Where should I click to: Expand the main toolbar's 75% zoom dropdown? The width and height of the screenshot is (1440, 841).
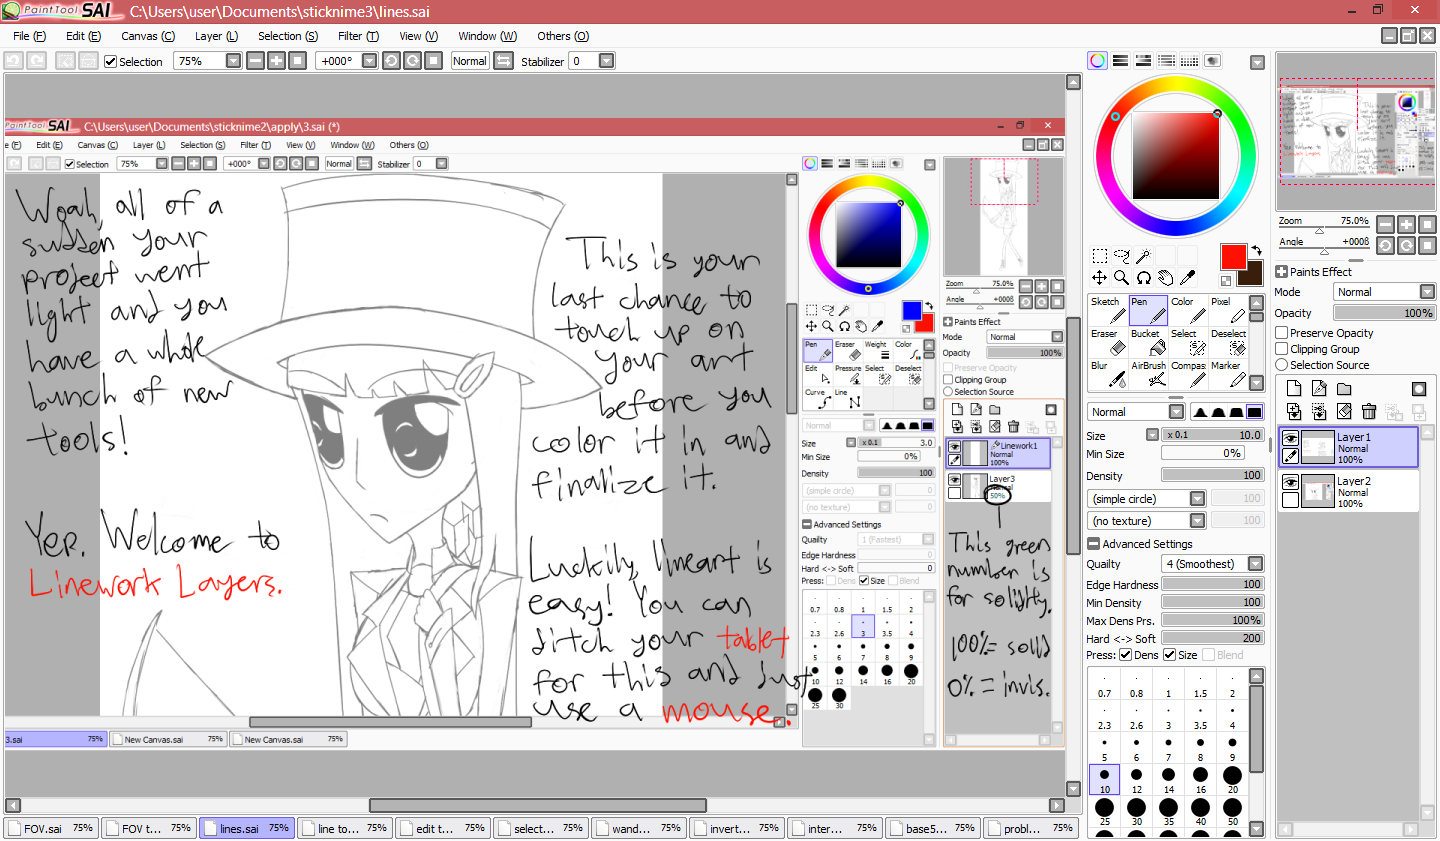(x=233, y=61)
